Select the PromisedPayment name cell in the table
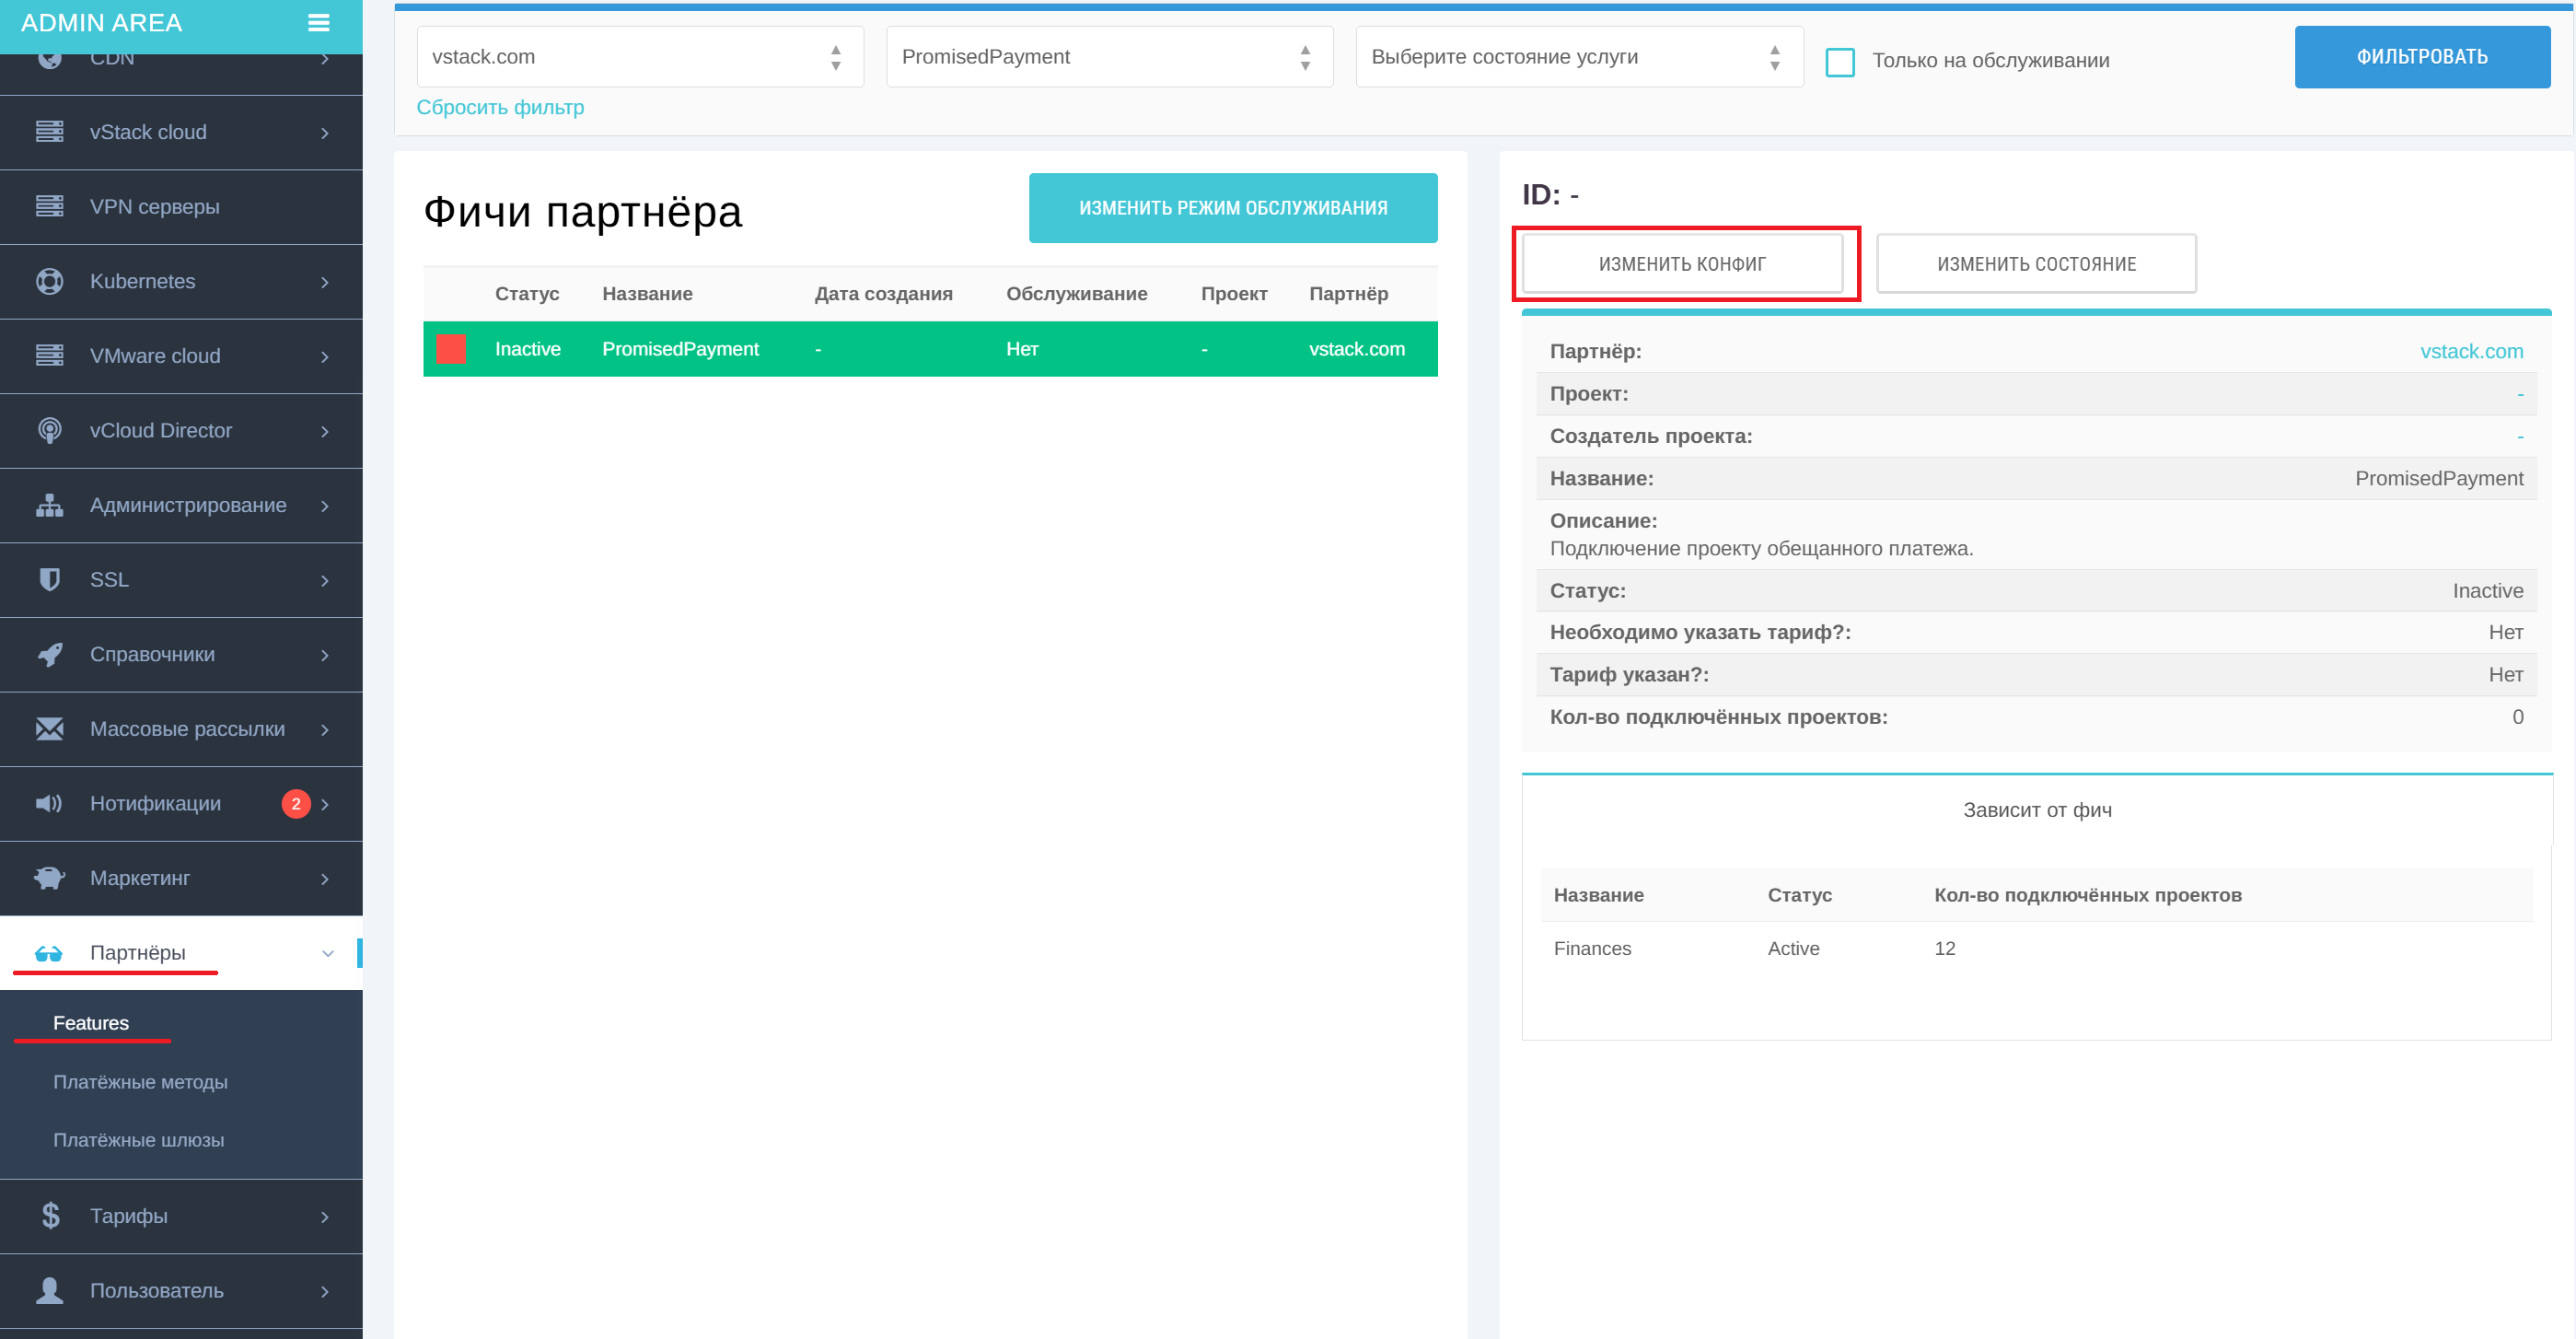 [x=680, y=349]
